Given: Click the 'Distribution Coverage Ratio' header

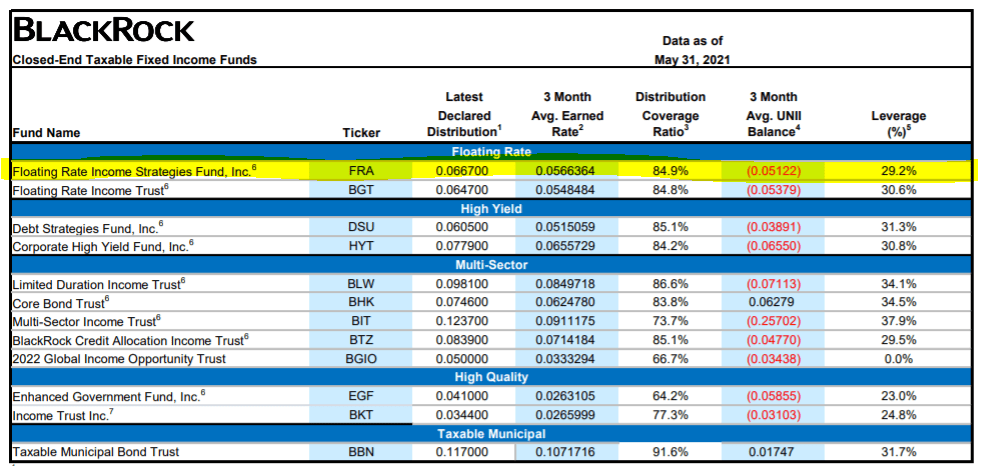Looking at the screenshot, I should click(x=670, y=114).
